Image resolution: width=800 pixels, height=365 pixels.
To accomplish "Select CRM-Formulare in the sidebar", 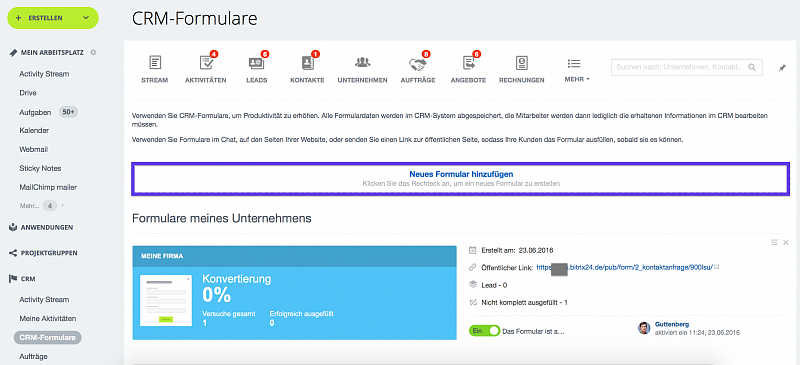I will click(47, 337).
